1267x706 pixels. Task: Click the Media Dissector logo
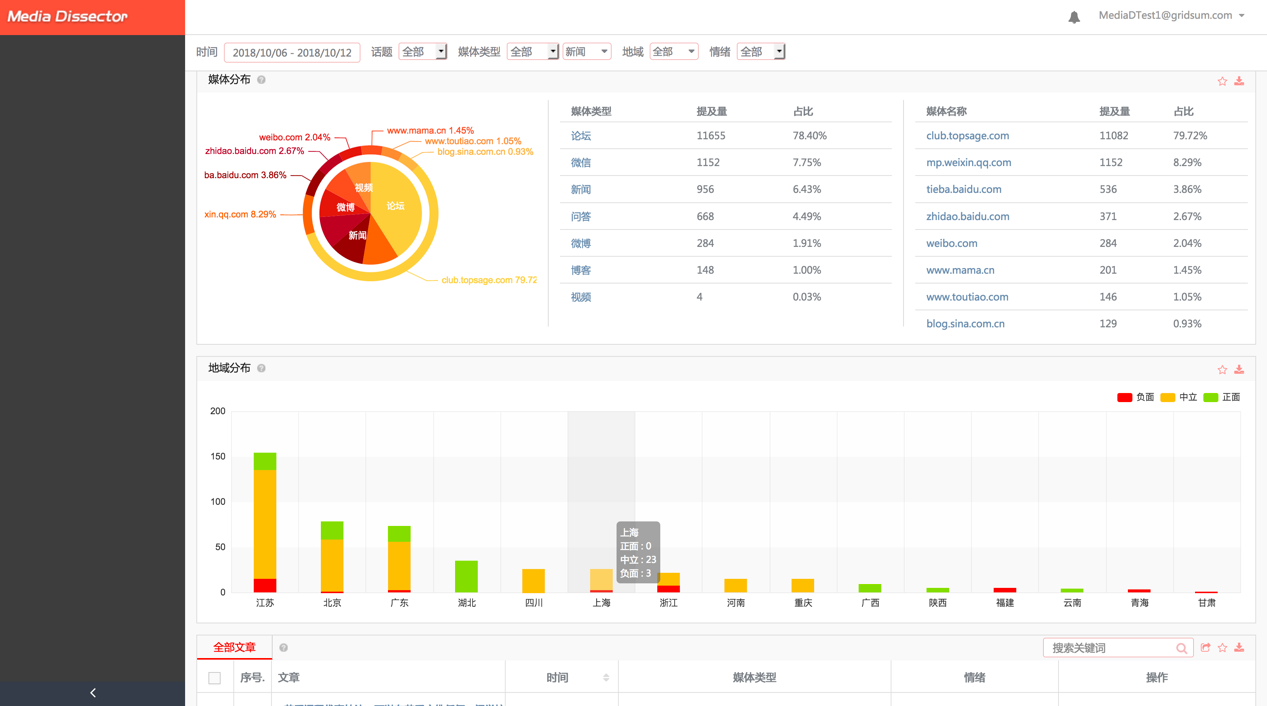point(68,16)
